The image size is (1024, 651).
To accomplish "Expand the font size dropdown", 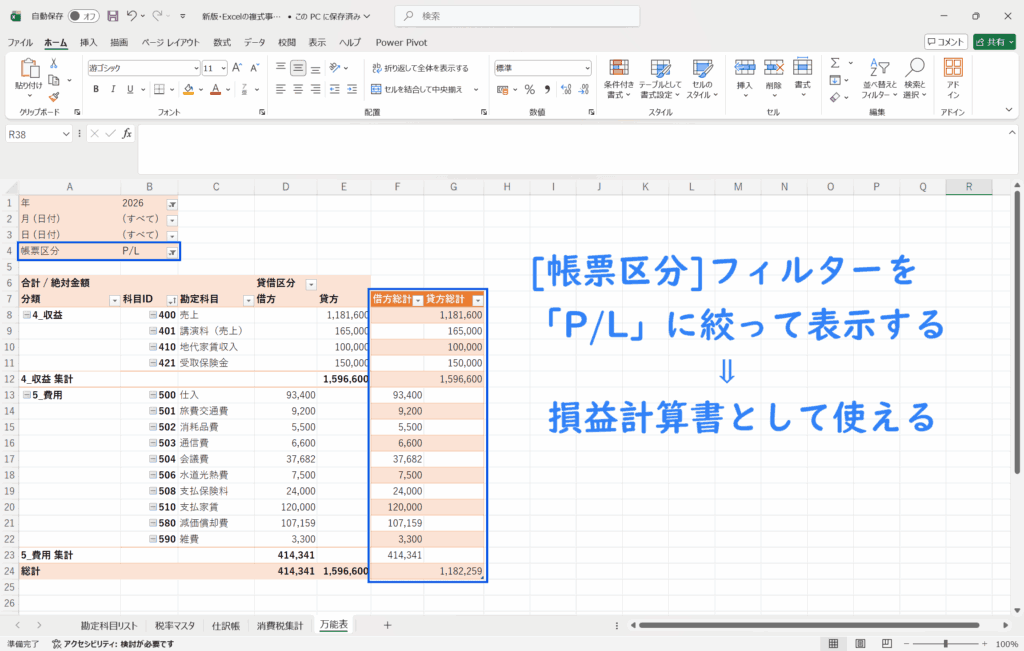I will click(223, 68).
